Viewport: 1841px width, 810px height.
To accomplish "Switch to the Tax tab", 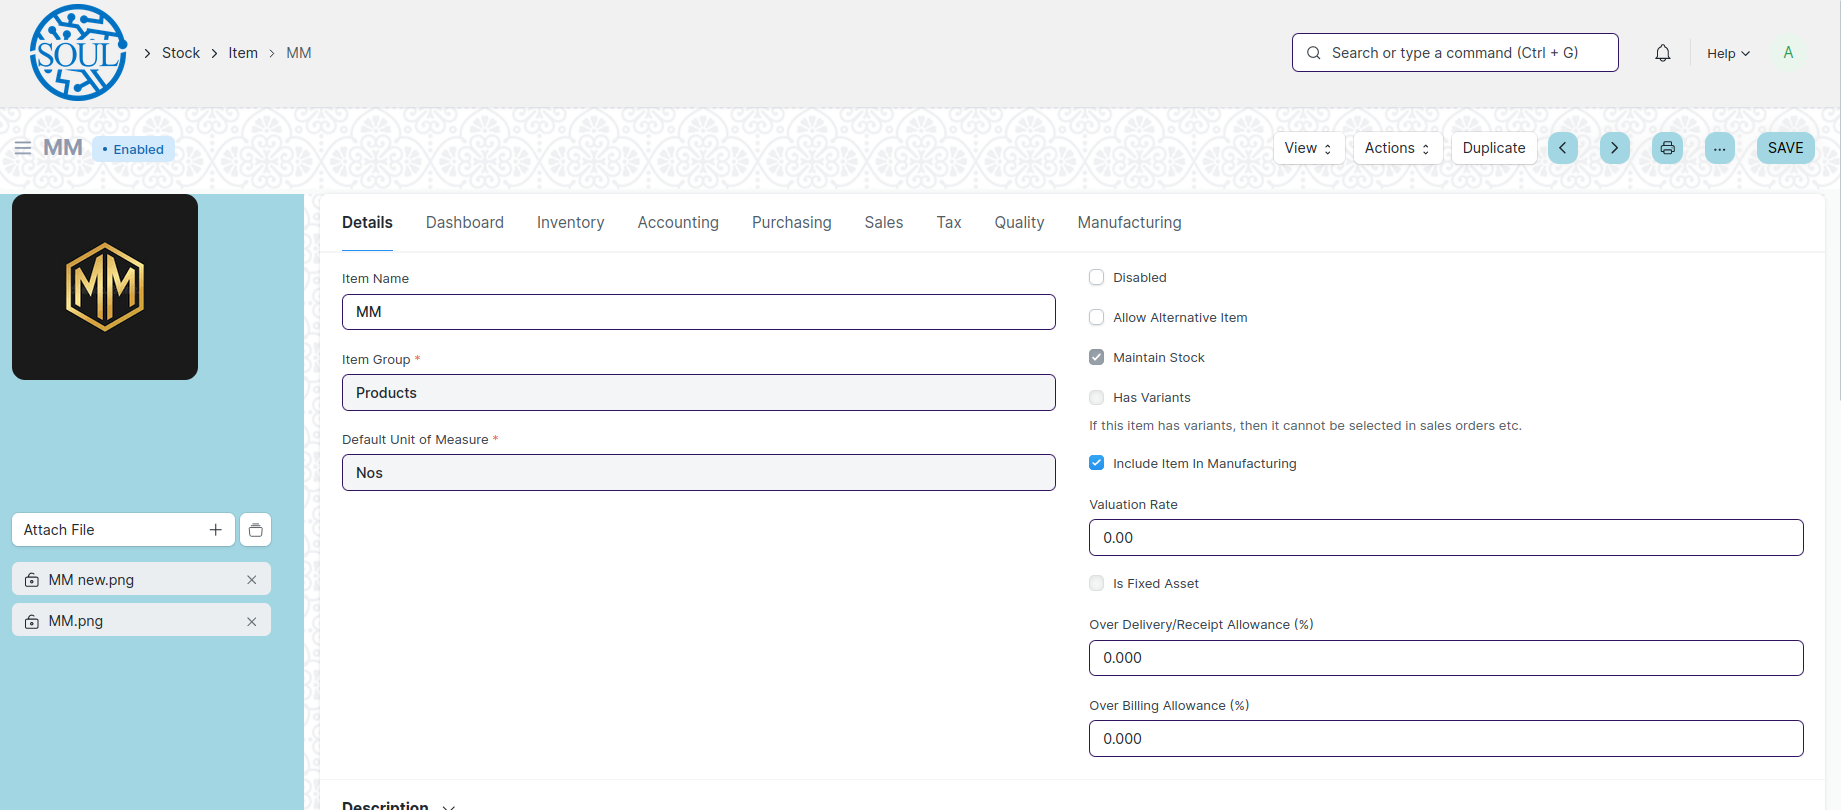I will pyautogui.click(x=949, y=222).
